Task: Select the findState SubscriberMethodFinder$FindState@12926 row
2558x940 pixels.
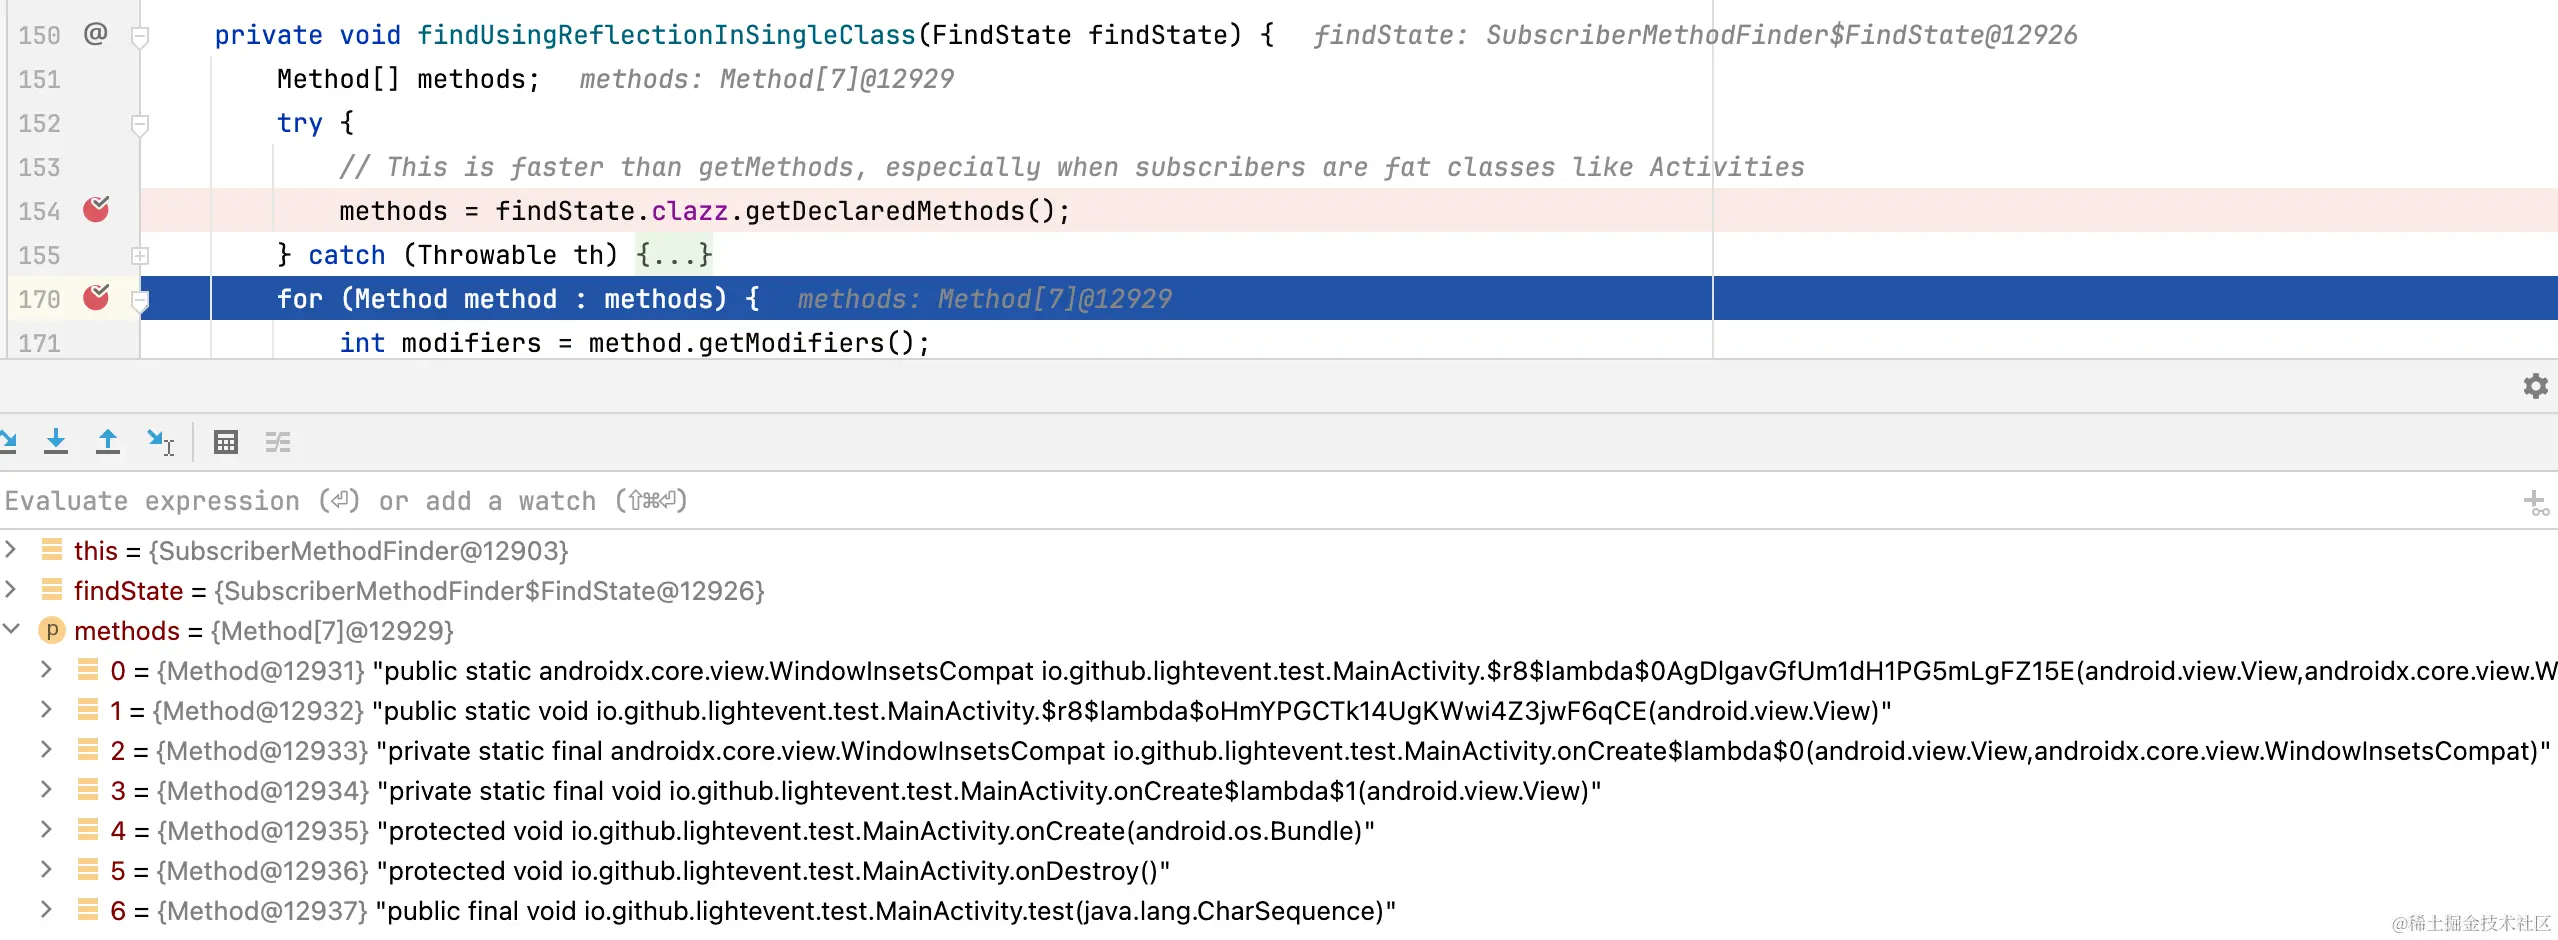Action: [x=1279, y=591]
